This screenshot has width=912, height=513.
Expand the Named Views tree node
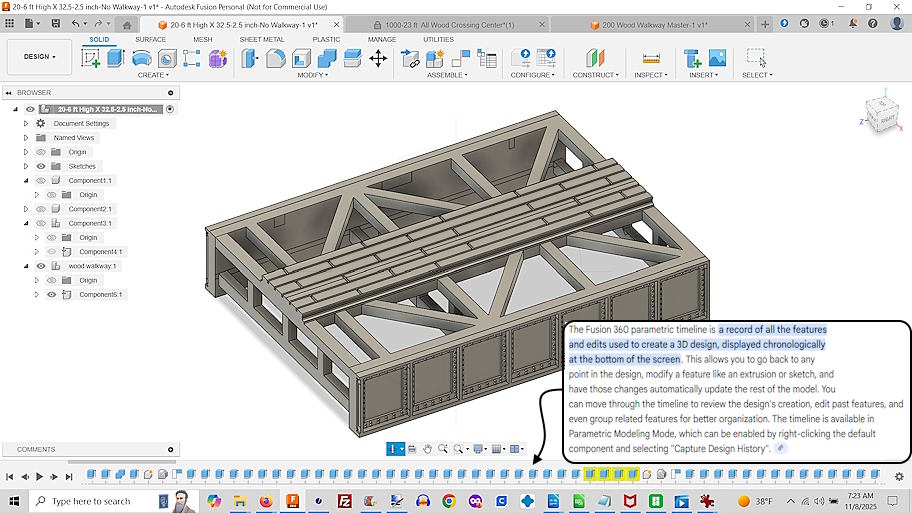(x=27, y=138)
